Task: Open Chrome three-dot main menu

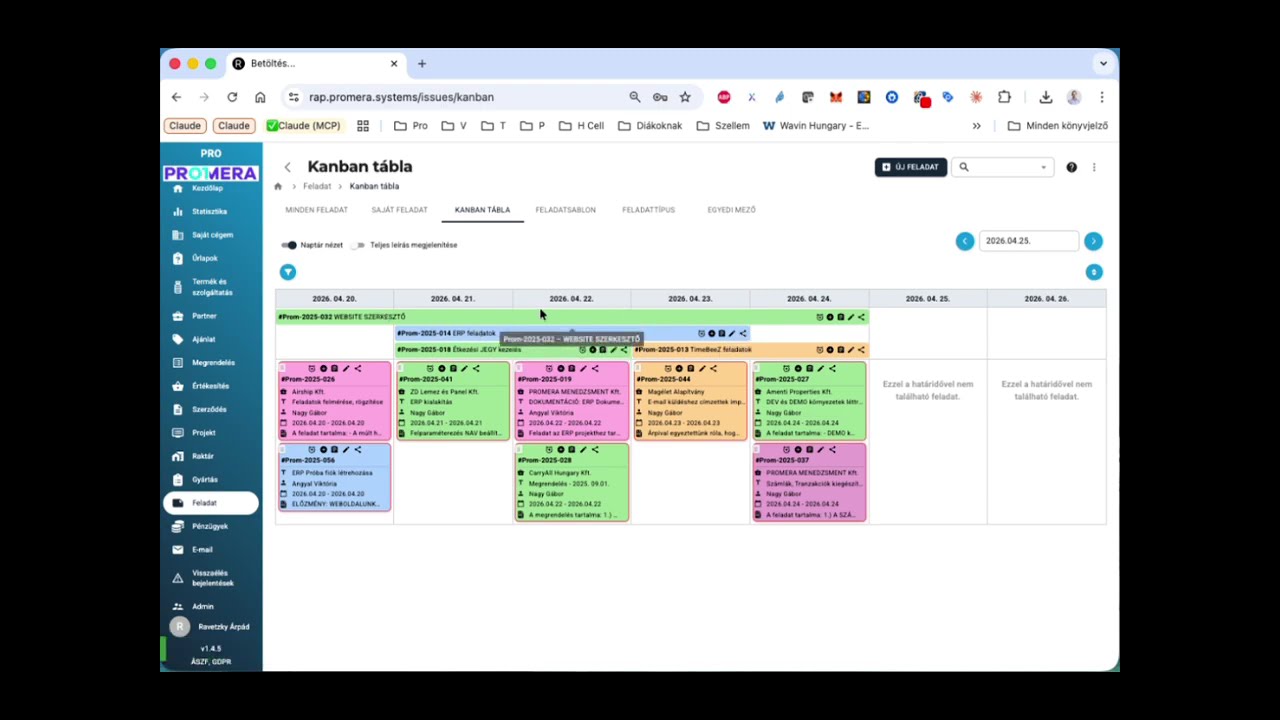Action: pyautogui.click(x=1101, y=97)
